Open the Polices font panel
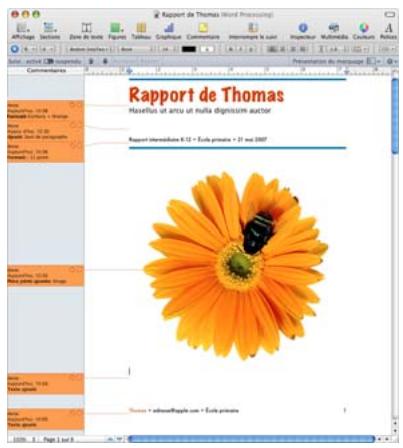This screenshot has height=448, width=403. coord(388,28)
